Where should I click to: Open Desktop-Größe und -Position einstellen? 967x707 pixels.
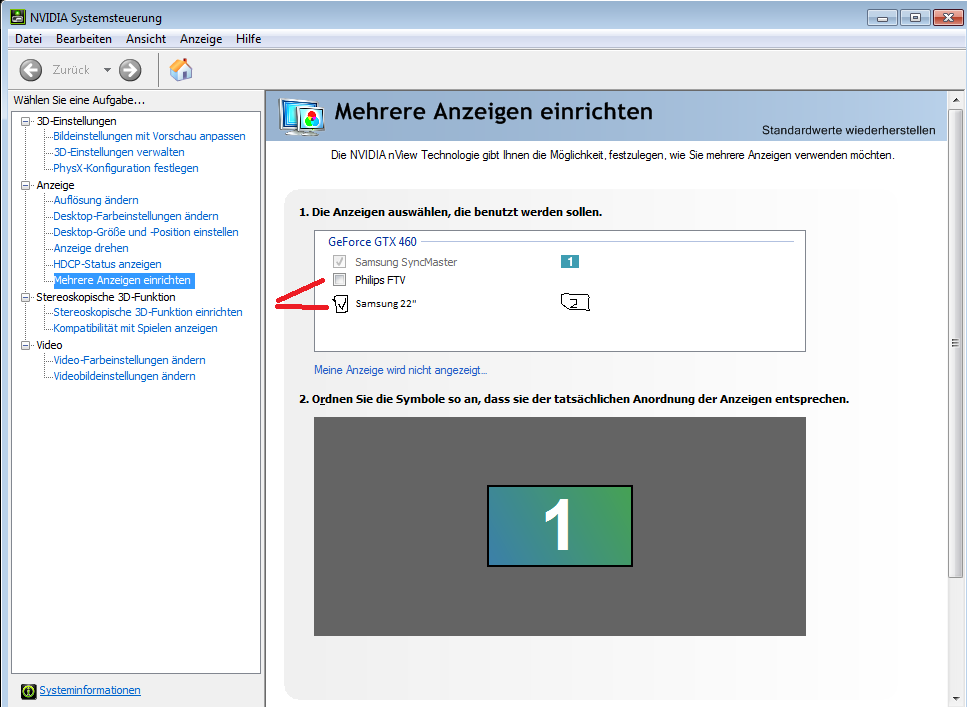[x=146, y=232]
